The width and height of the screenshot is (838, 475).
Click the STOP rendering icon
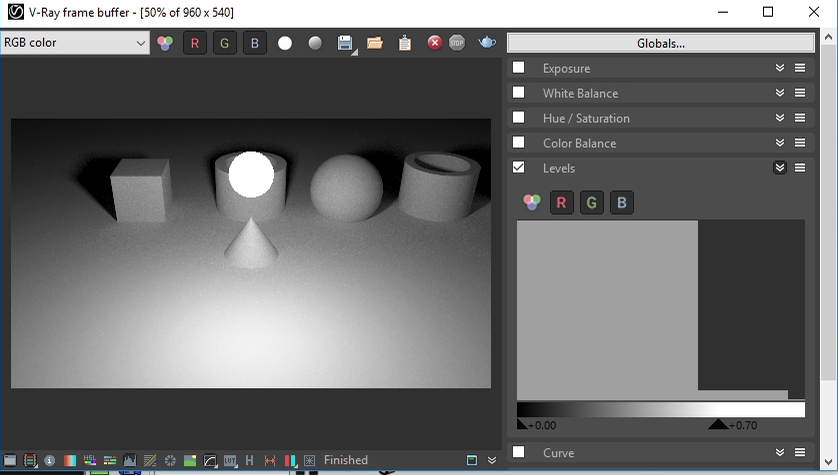(457, 43)
